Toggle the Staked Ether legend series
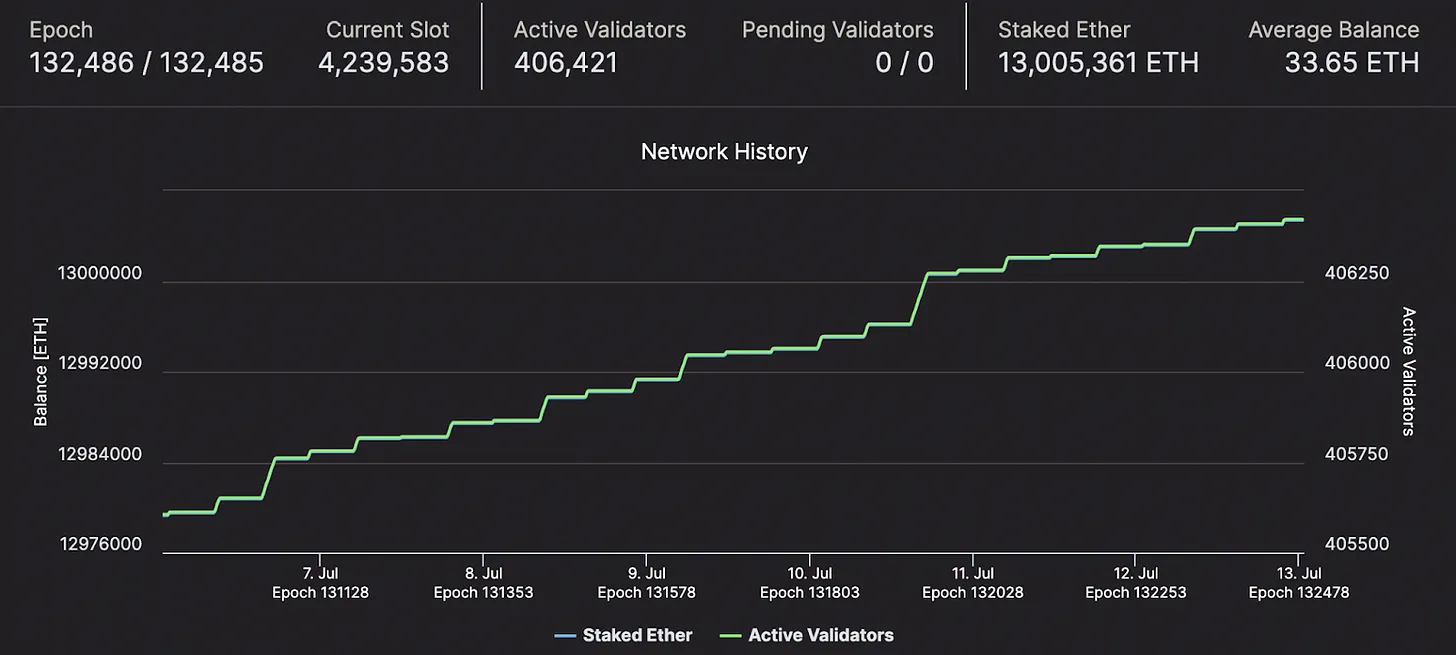This screenshot has height=655, width=1456. click(x=623, y=635)
